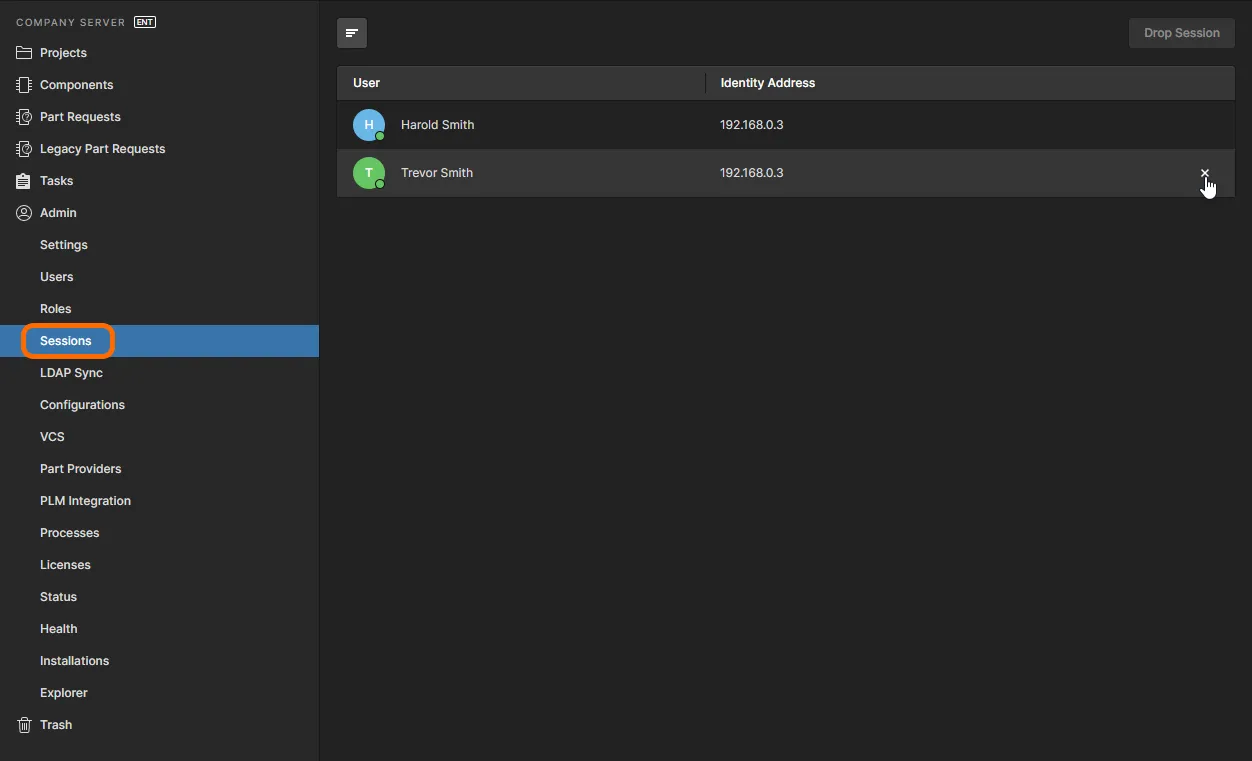Sort by the Identity Address column header

point(768,83)
